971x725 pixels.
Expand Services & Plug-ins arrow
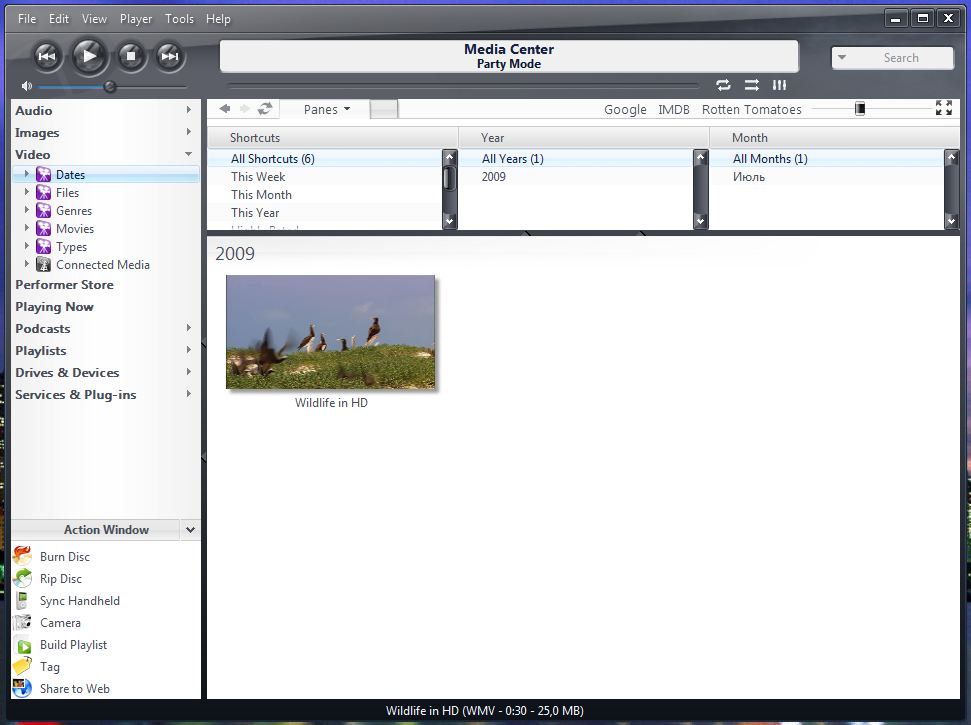[x=188, y=394]
